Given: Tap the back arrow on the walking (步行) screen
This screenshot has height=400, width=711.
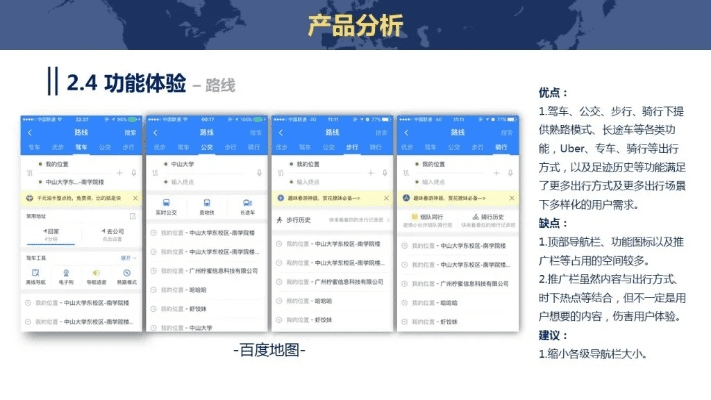Looking at the screenshot, I should tap(281, 133).
